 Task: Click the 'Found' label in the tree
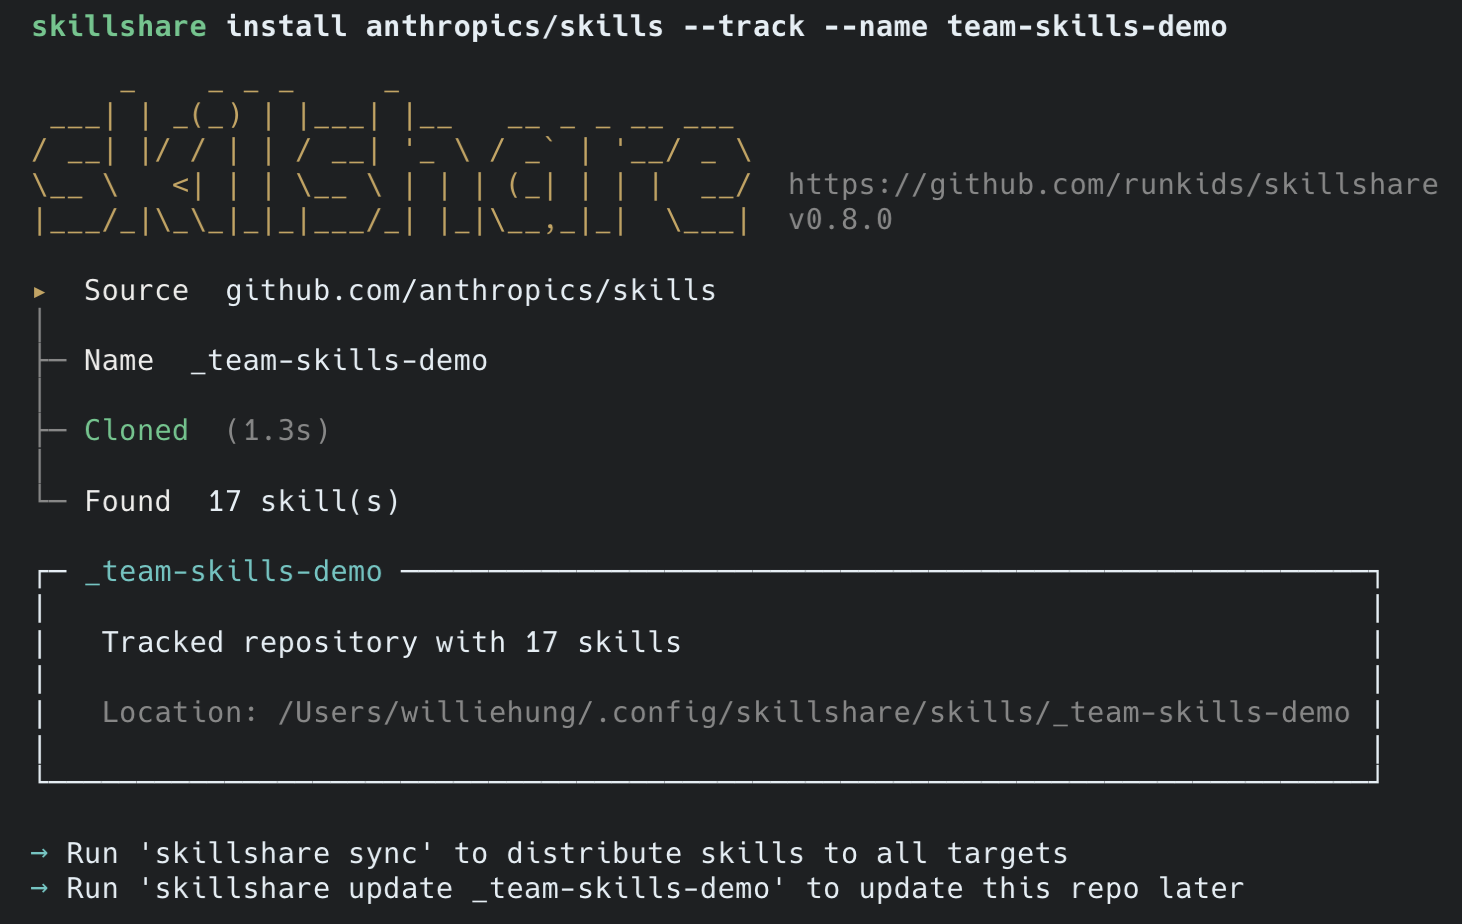[x=128, y=501]
